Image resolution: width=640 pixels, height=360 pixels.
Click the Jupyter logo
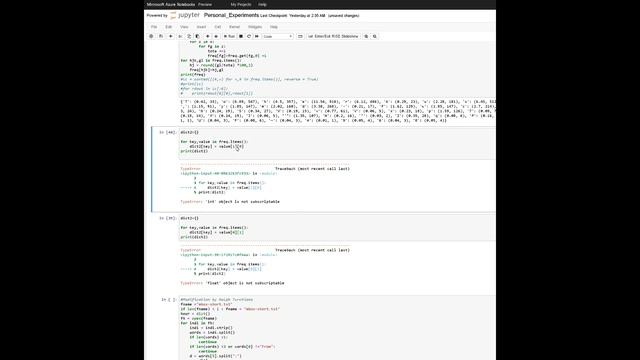185,16
